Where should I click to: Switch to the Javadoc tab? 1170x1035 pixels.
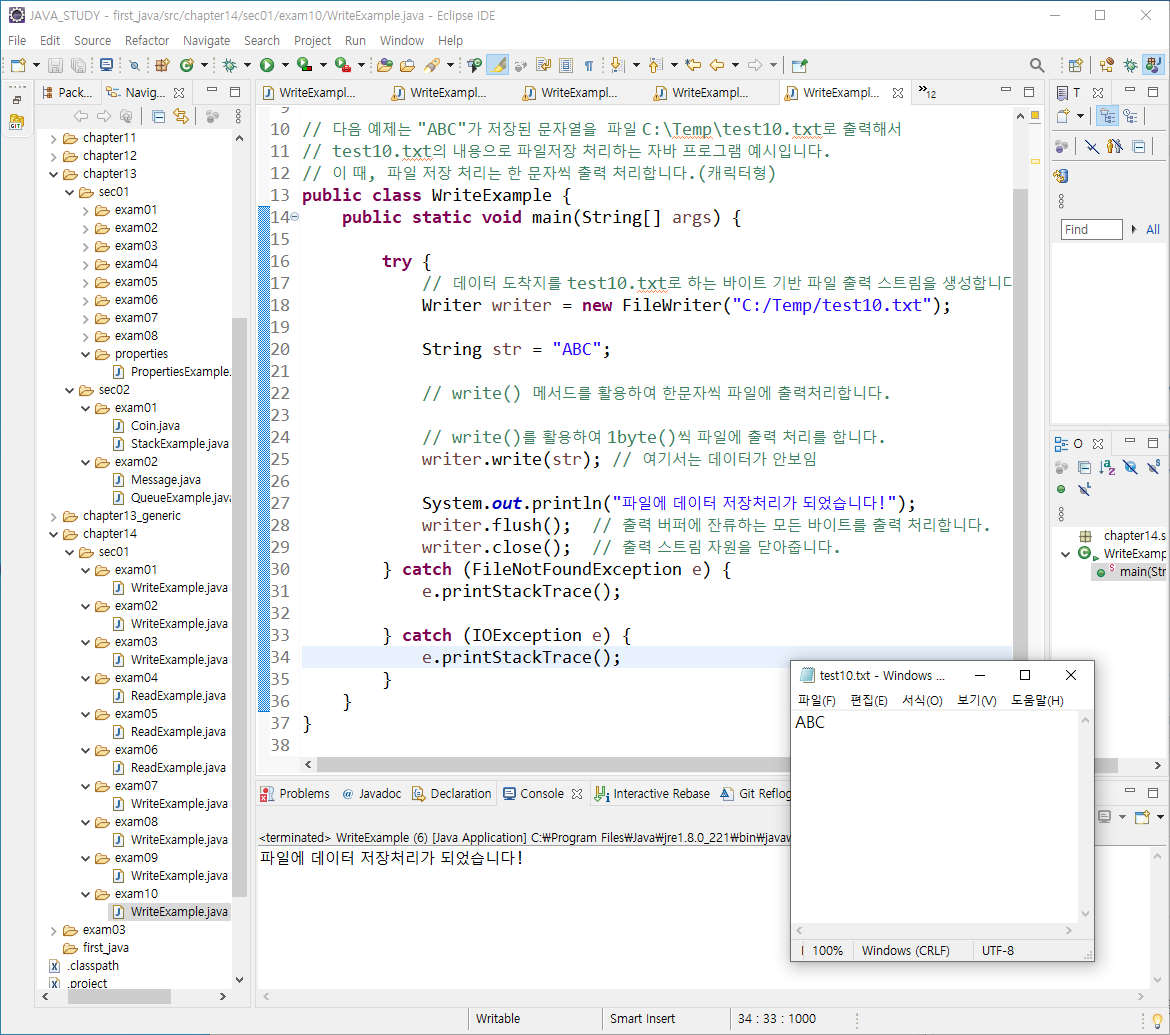tap(372, 794)
